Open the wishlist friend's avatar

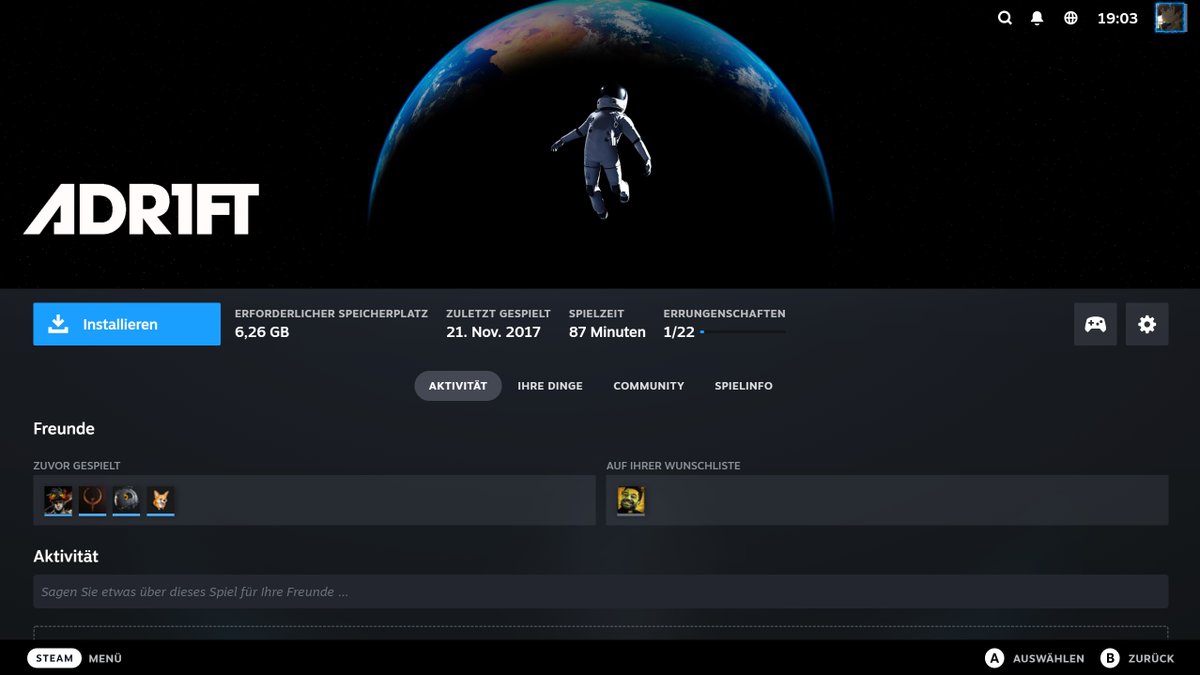click(631, 501)
